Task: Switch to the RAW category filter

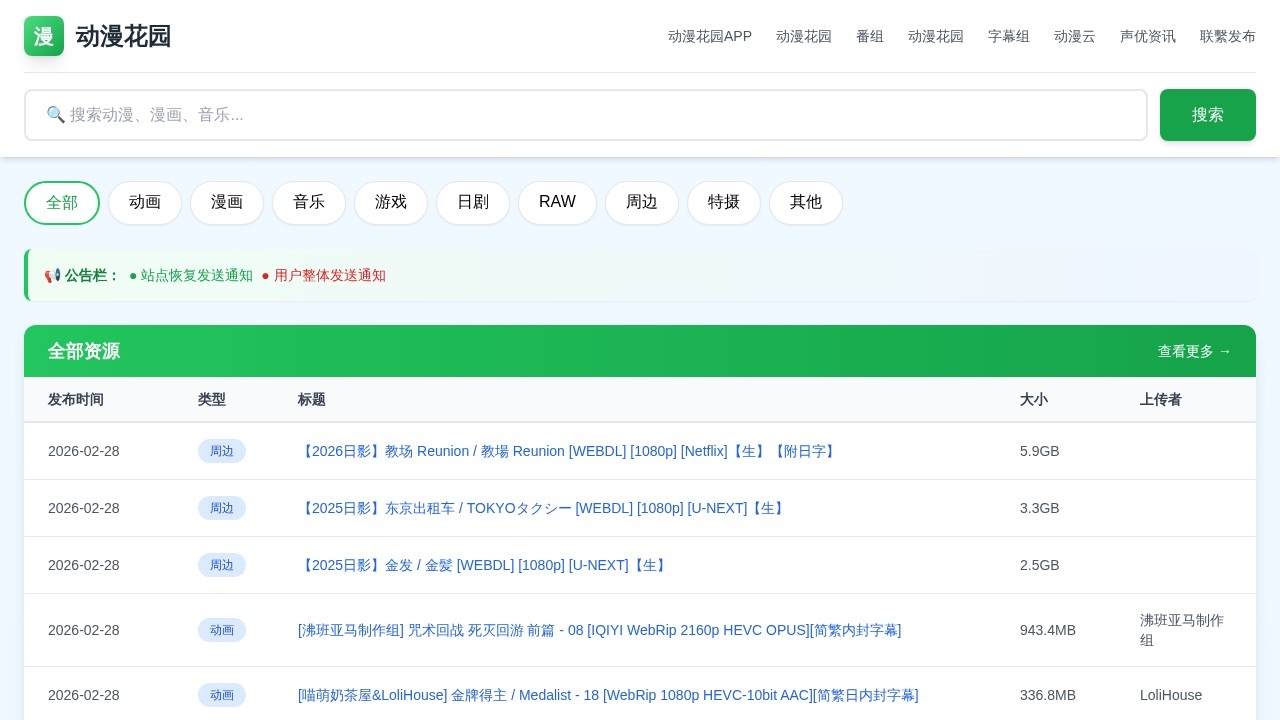Action: [x=557, y=202]
